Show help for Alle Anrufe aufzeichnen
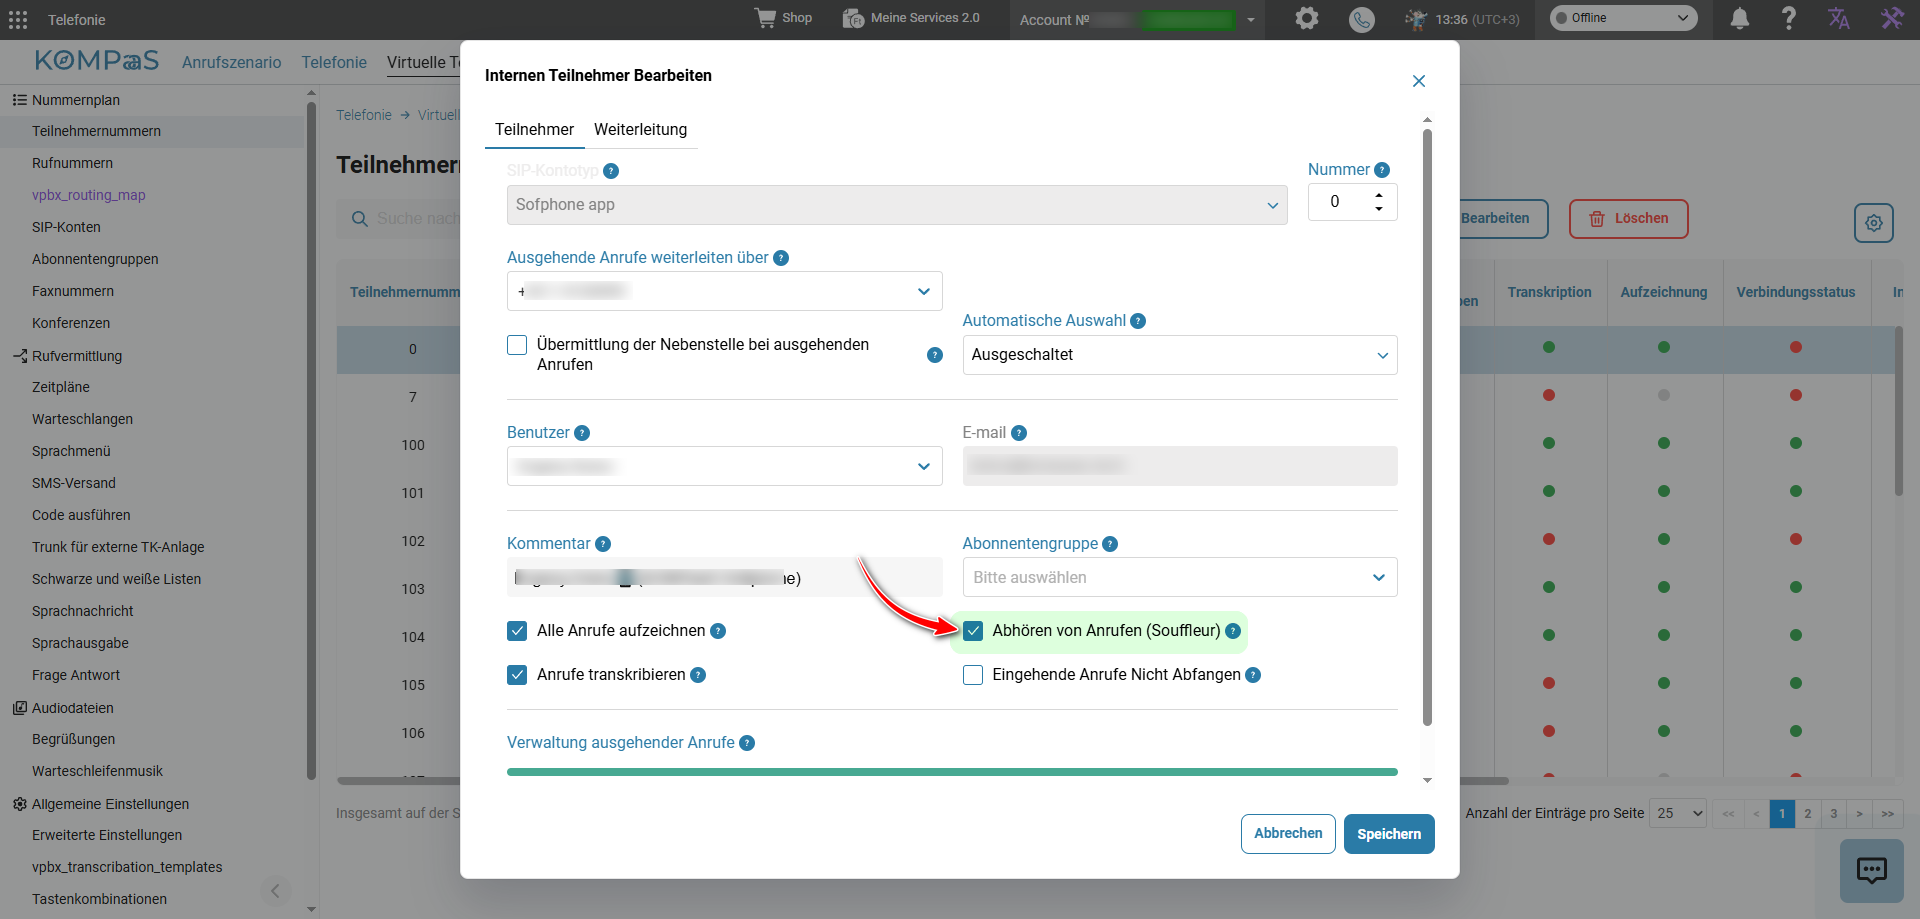Viewport: 1920px width, 919px height. pos(718,631)
